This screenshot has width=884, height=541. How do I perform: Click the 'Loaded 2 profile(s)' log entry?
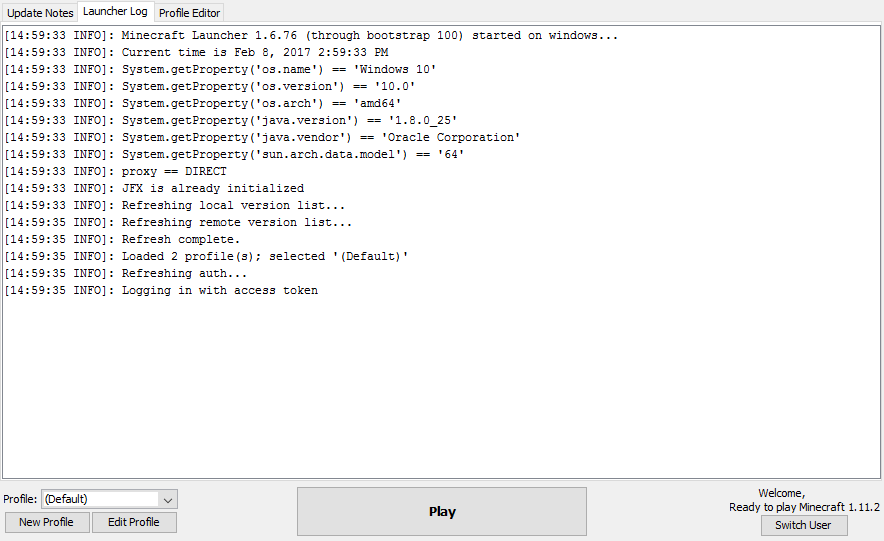click(206, 256)
